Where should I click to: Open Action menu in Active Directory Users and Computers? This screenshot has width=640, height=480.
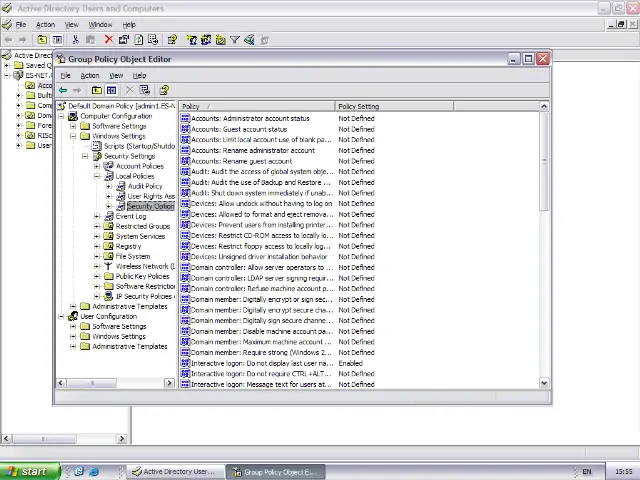(45, 25)
